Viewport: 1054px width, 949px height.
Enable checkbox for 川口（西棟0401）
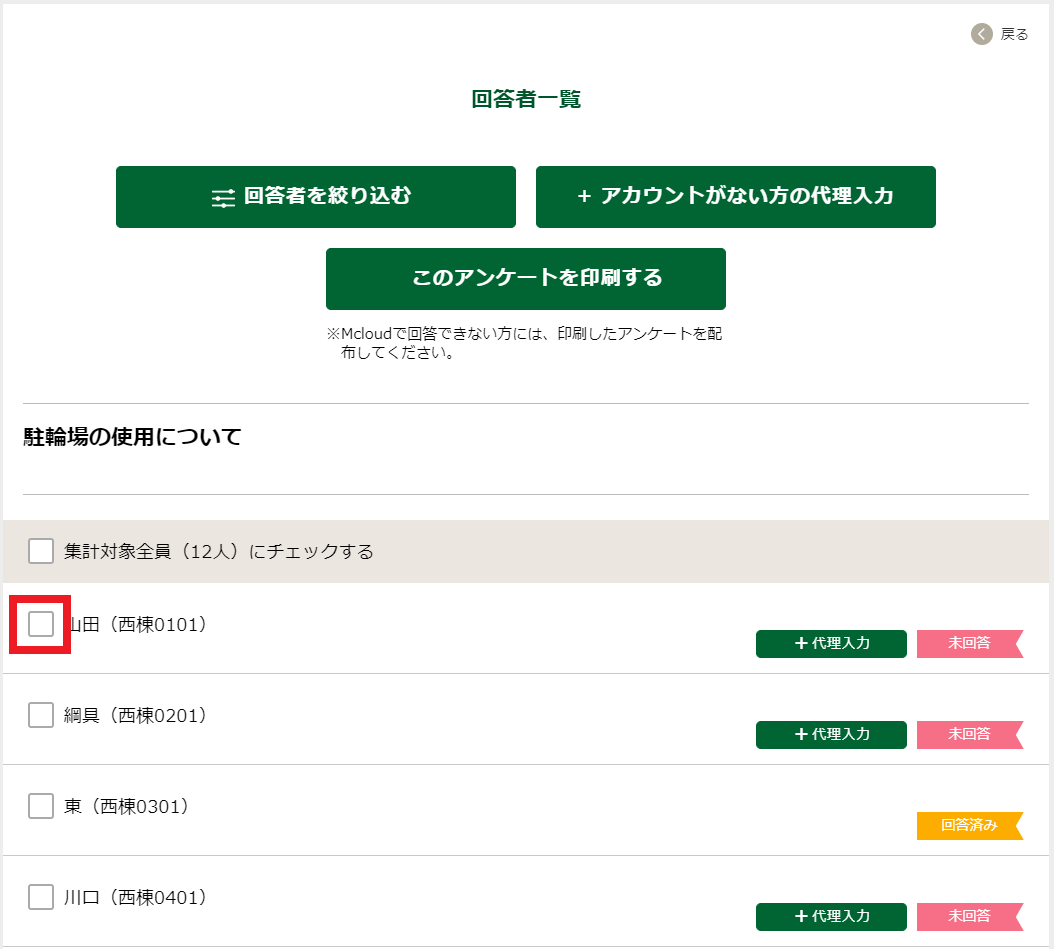(41, 897)
